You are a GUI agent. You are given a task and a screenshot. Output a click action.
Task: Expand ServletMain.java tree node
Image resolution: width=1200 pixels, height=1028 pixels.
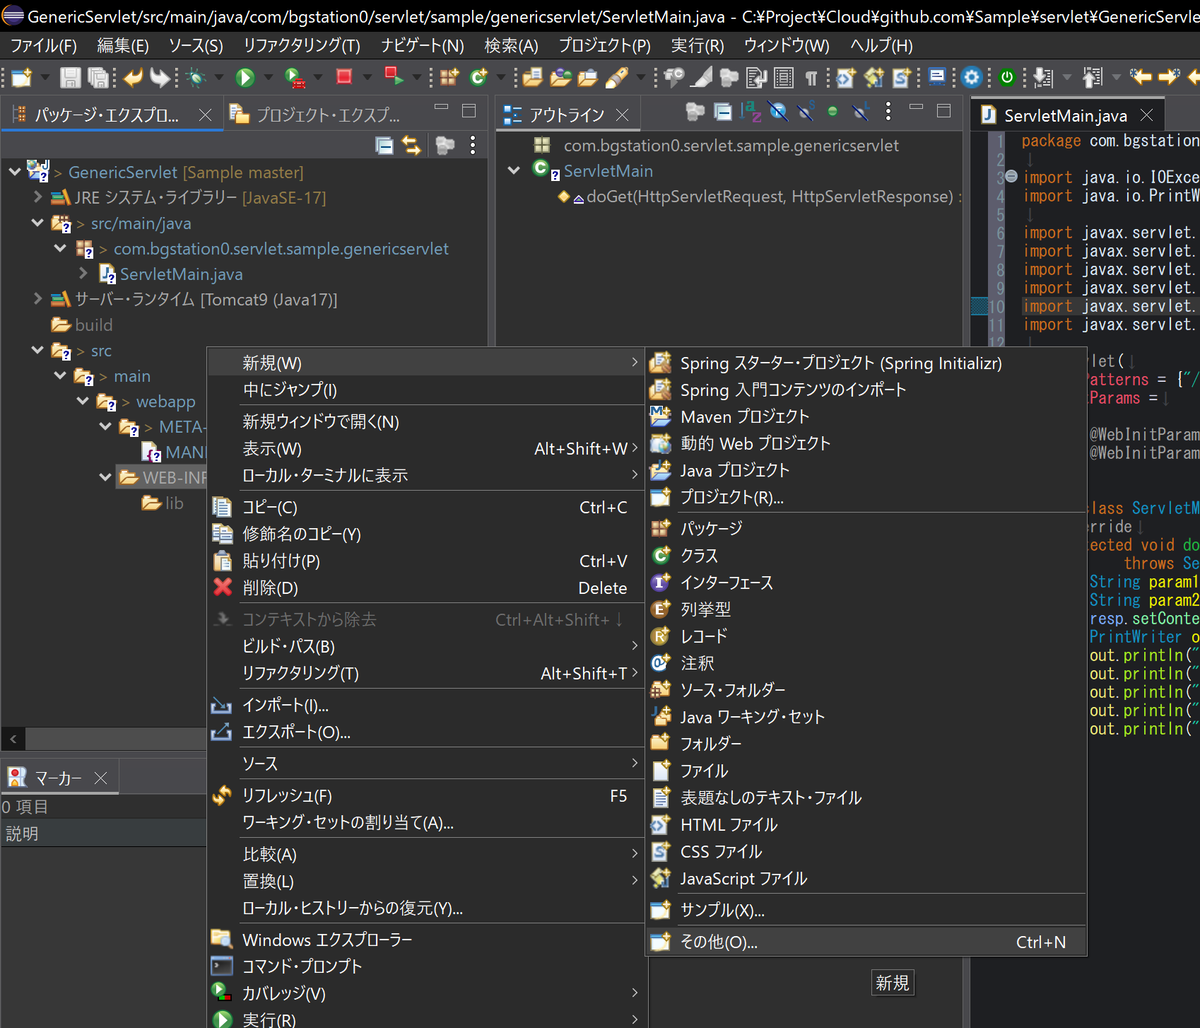(84, 274)
